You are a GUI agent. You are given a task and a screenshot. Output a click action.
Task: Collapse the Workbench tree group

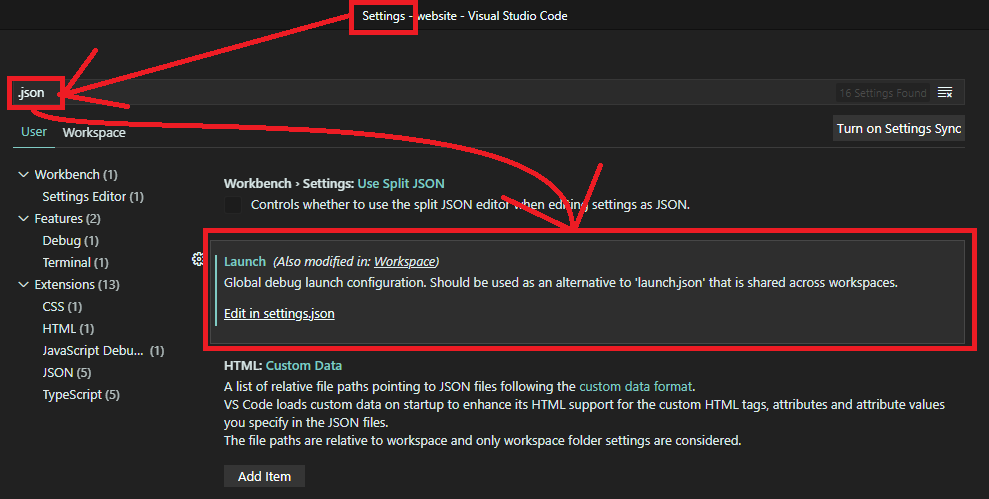23,174
